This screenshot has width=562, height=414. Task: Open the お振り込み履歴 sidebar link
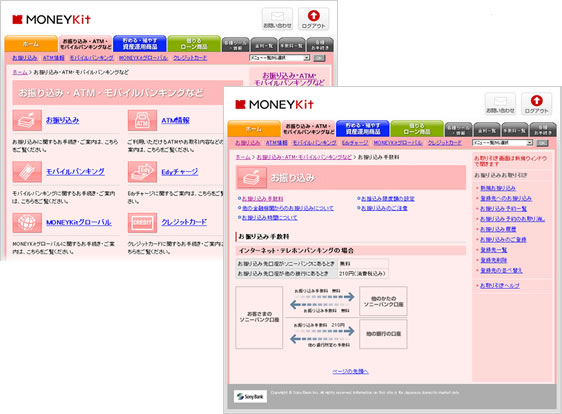pyautogui.click(x=498, y=229)
